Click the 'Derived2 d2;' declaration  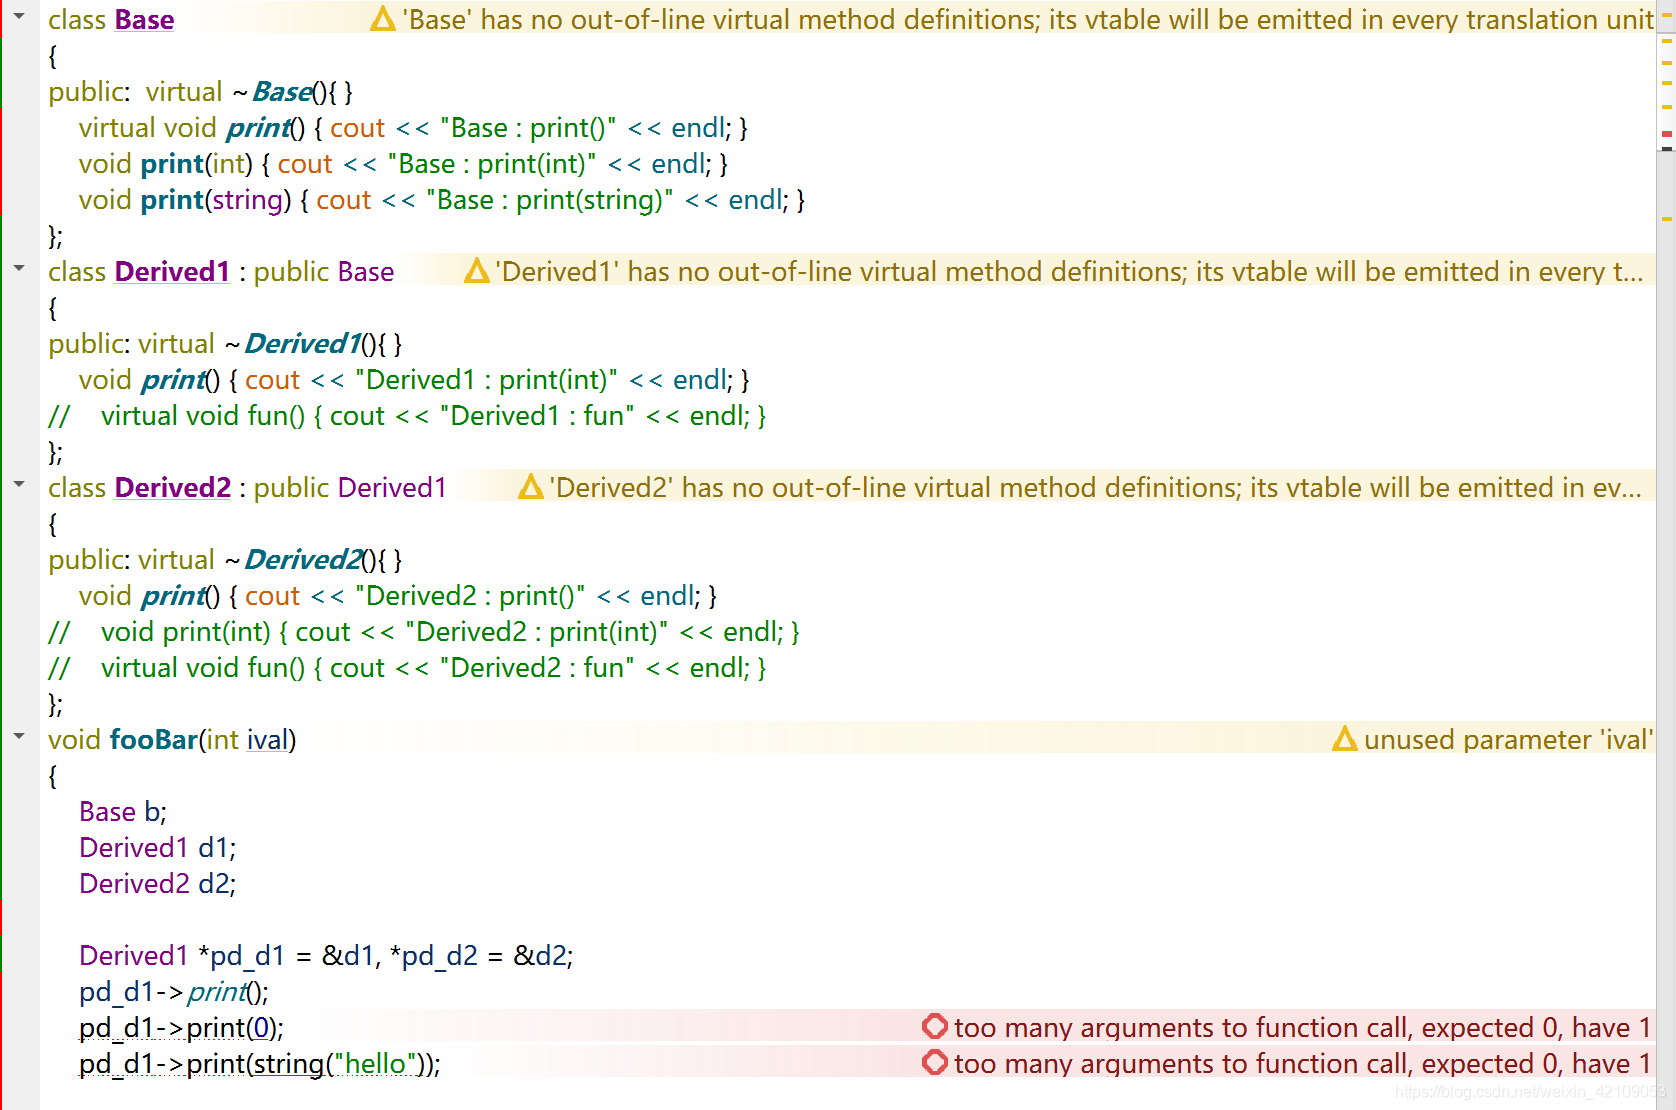(x=158, y=884)
